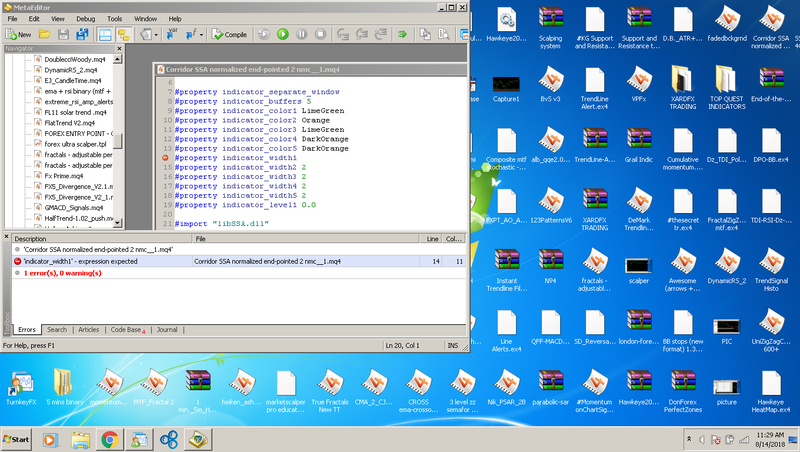Start debugging with the green play icon
Image resolution: width=800 pixels, height=452 pixels.
[282, 34]
